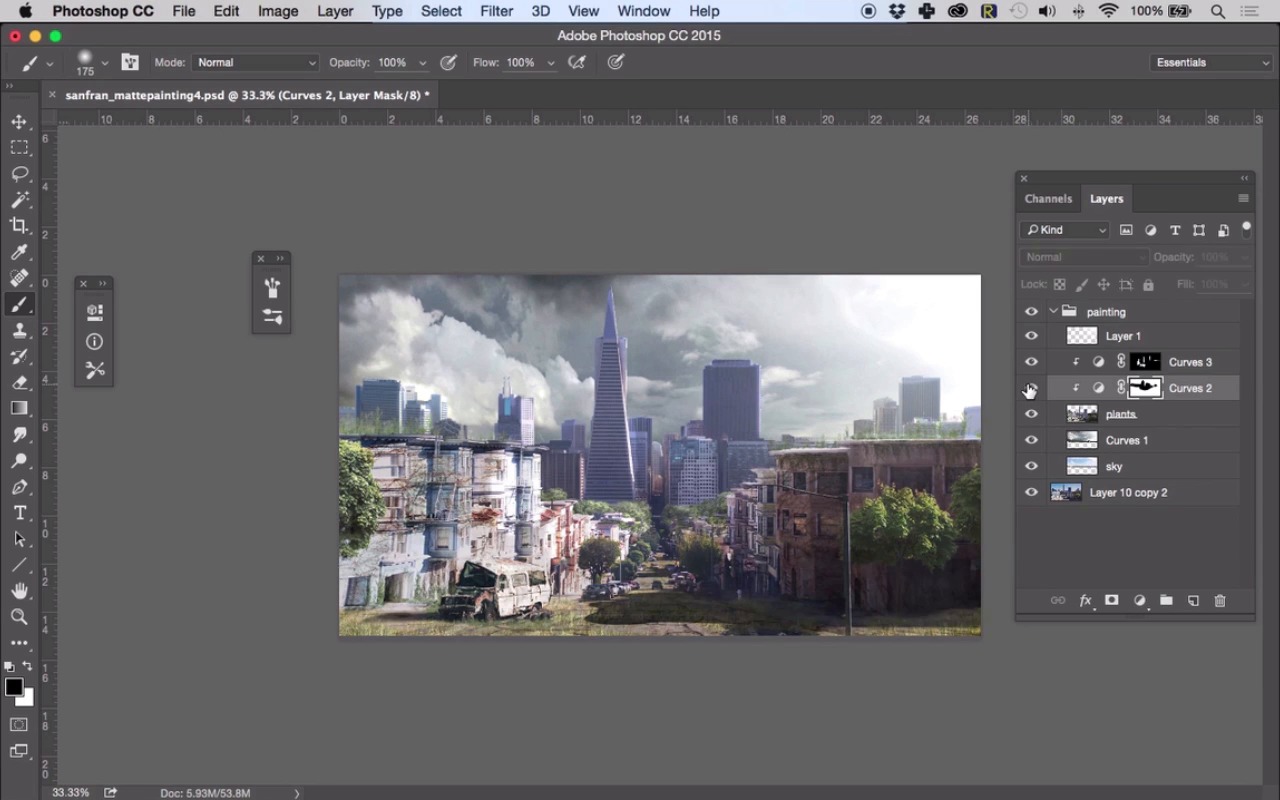Viewport: 1280px width, 800px height.
Task: Toggle pressure control for size
Action: (x=616, y=62)
